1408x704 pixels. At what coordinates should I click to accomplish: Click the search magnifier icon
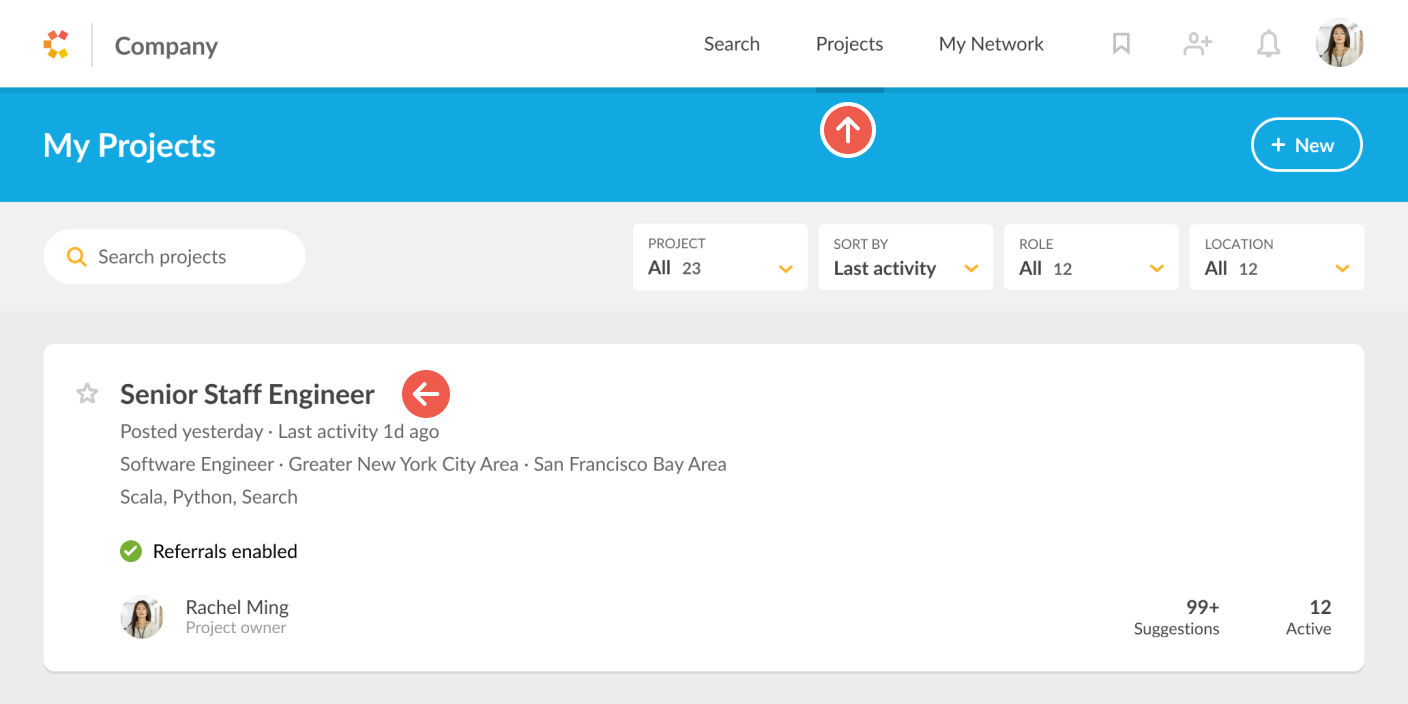77,257
